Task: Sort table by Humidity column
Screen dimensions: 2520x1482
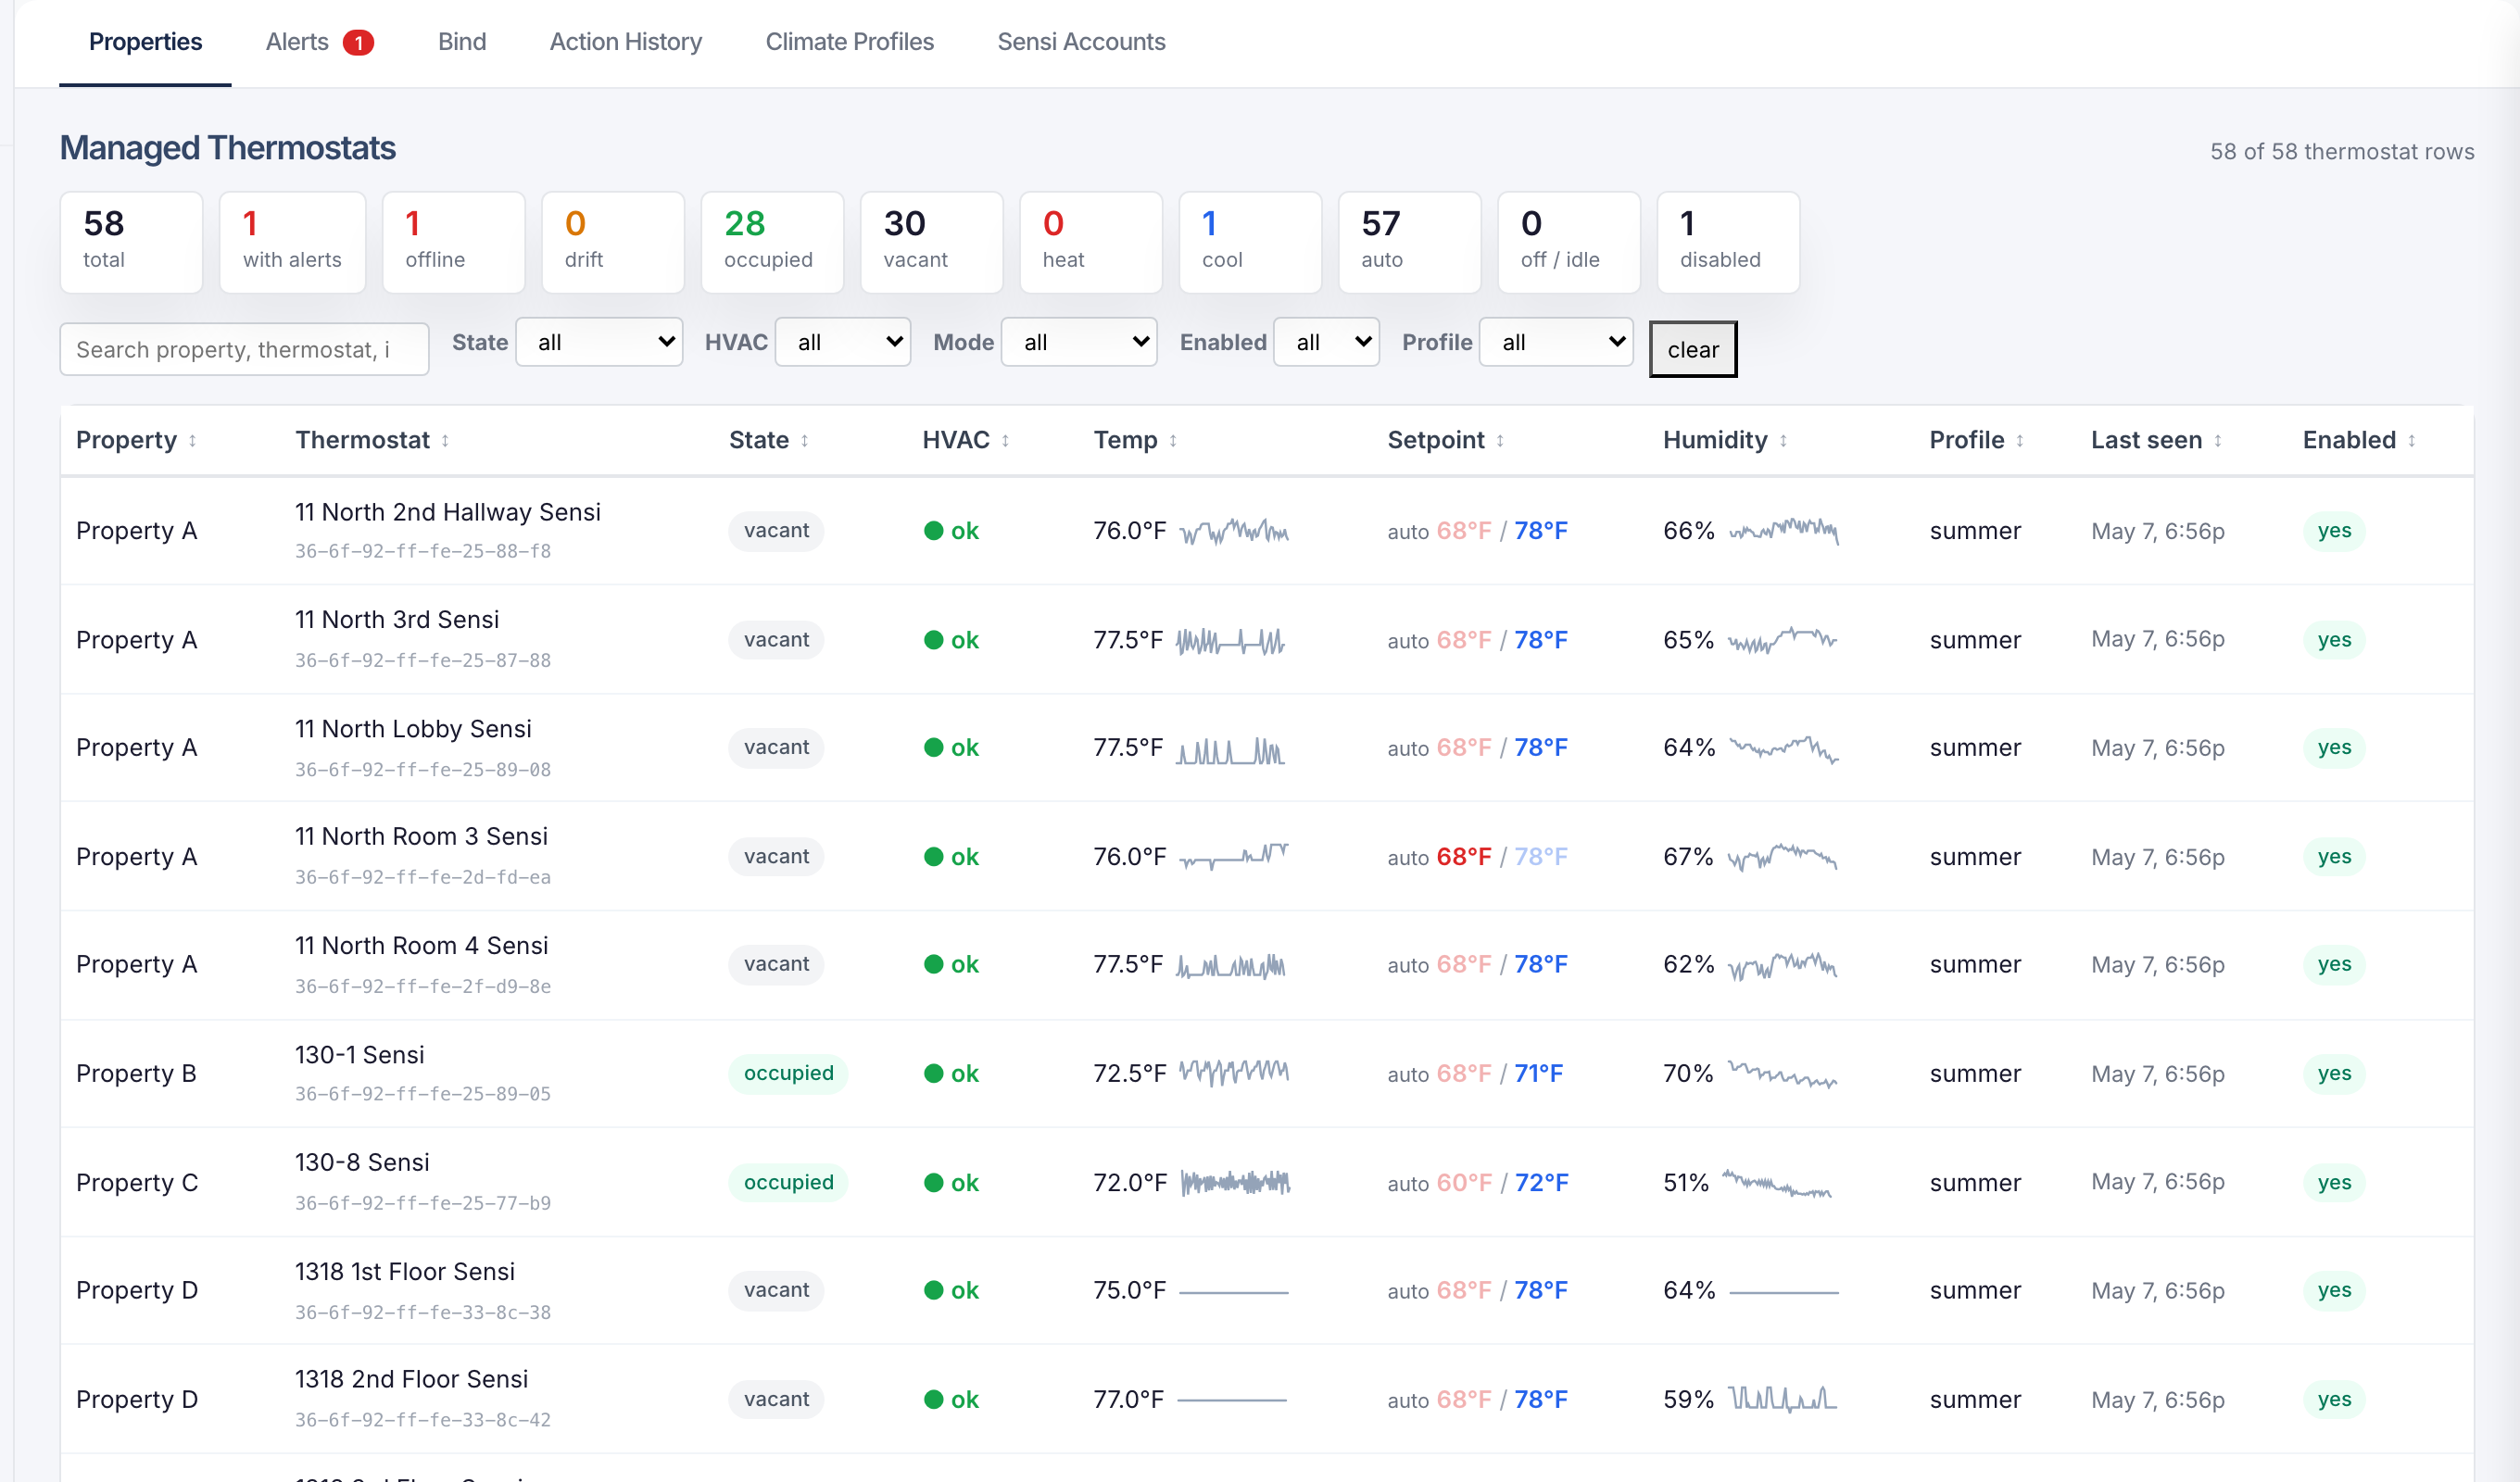Action: pyautogui.click(x=1724, y=440)
